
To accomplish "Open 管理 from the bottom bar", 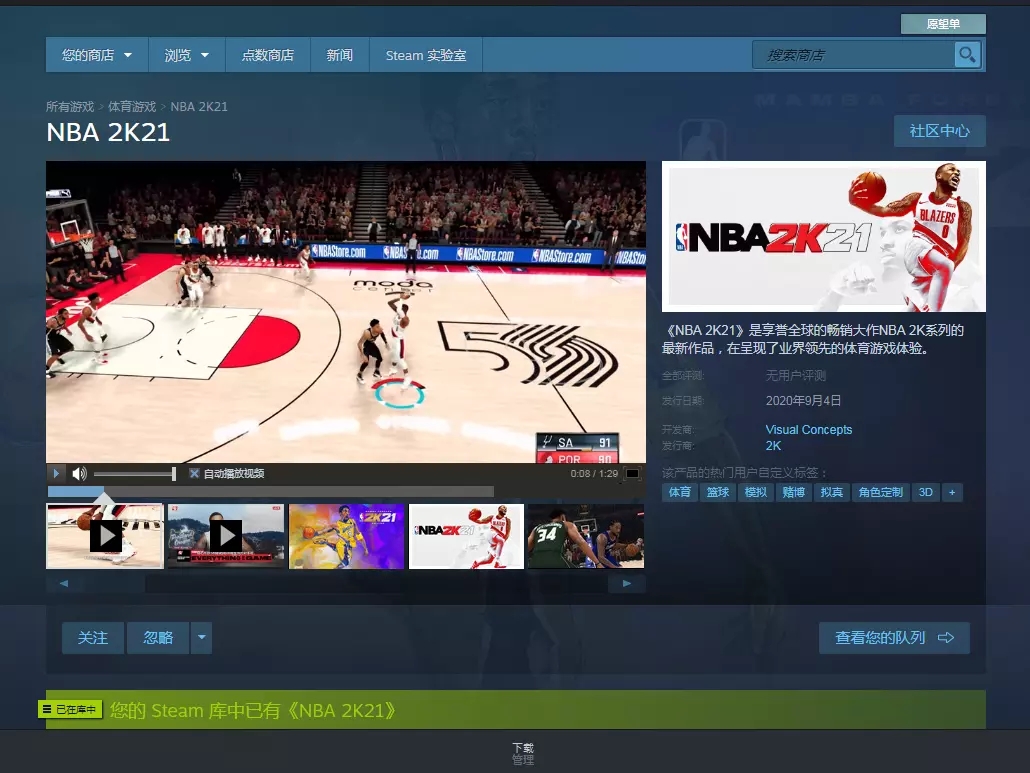I will 523,758.
